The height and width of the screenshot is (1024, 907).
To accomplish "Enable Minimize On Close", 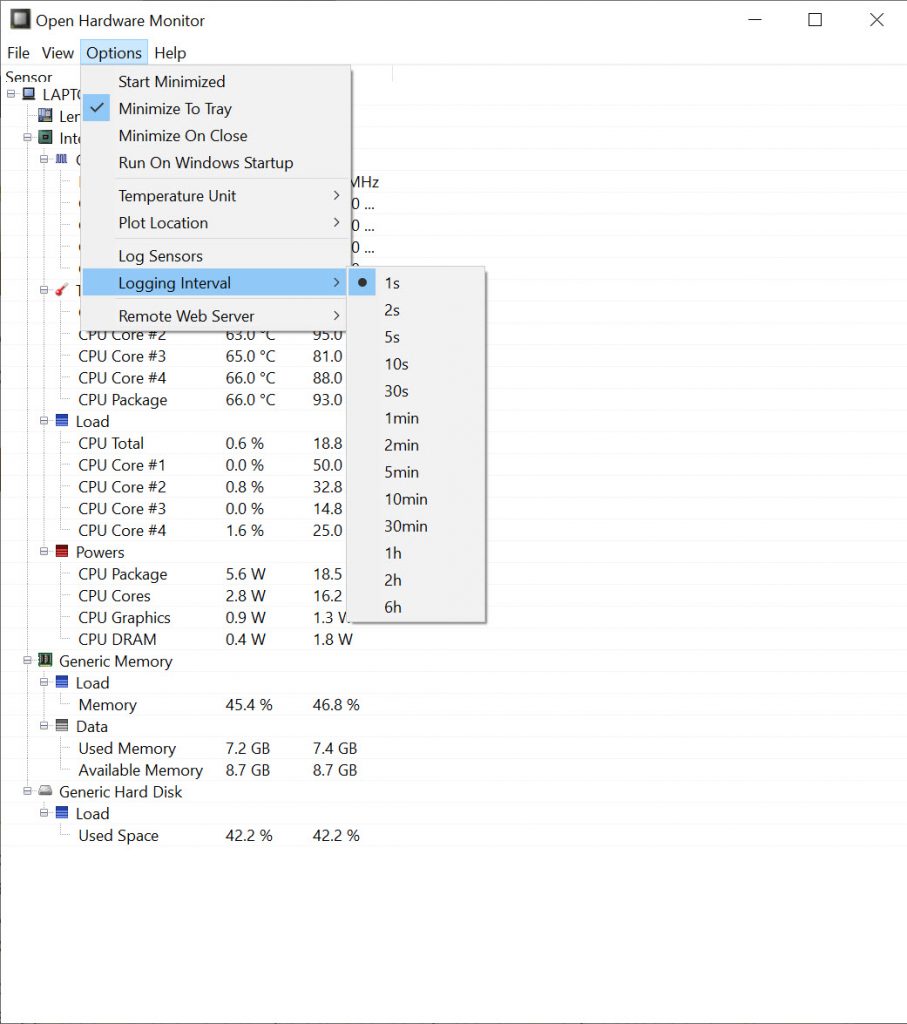I will pos(216,136).
